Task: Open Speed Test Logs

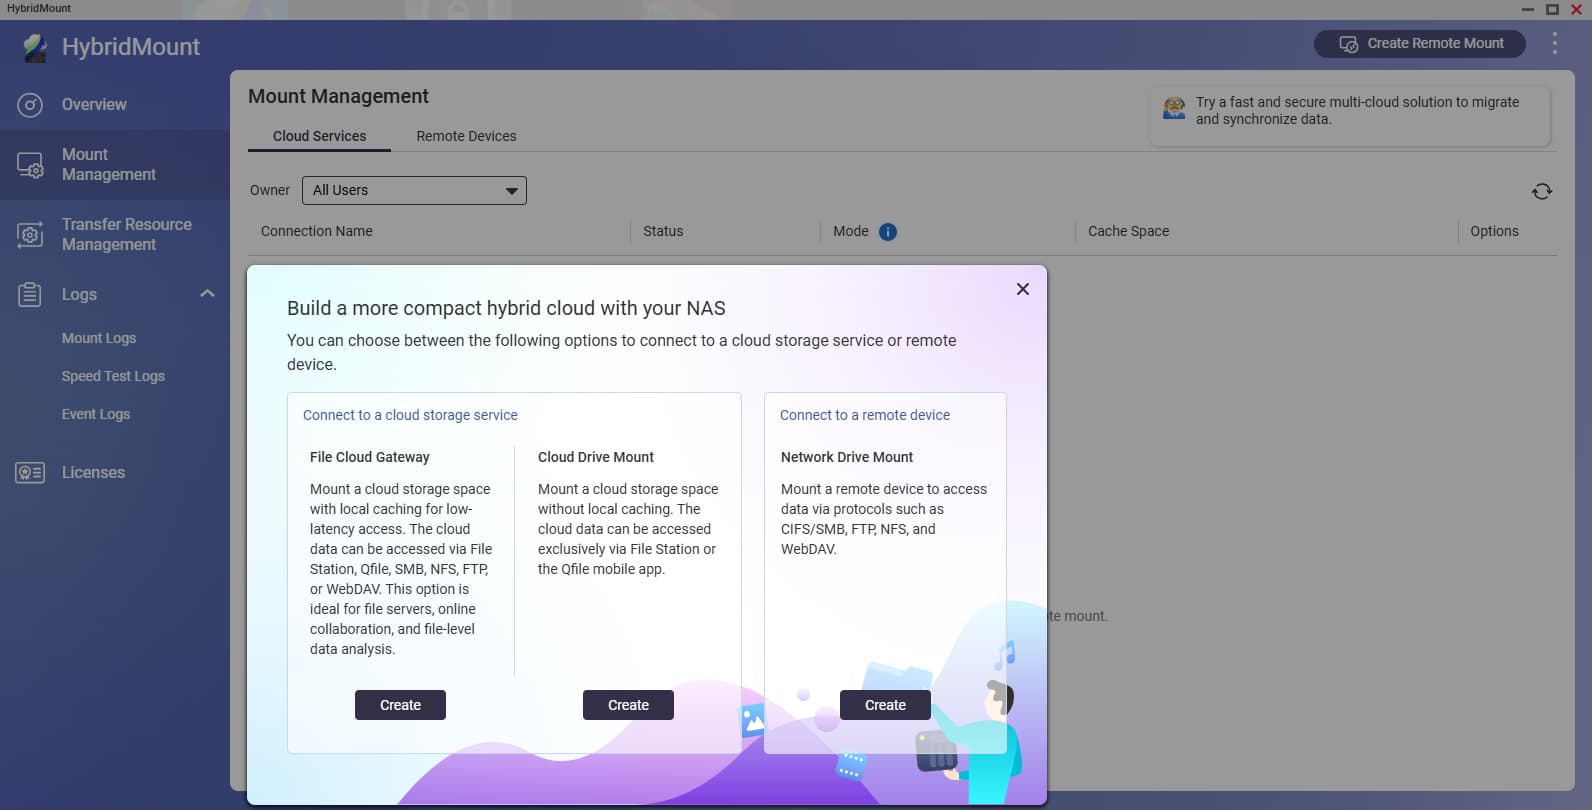Action: click(x=113, y=376)
